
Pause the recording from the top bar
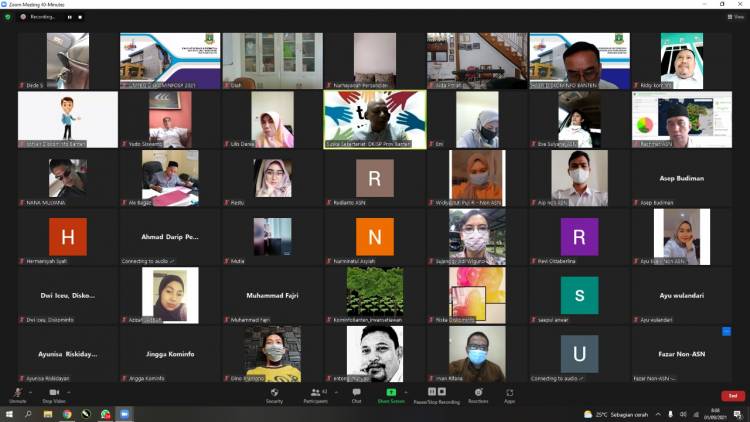pyautogui.click(x=69, y=17)
